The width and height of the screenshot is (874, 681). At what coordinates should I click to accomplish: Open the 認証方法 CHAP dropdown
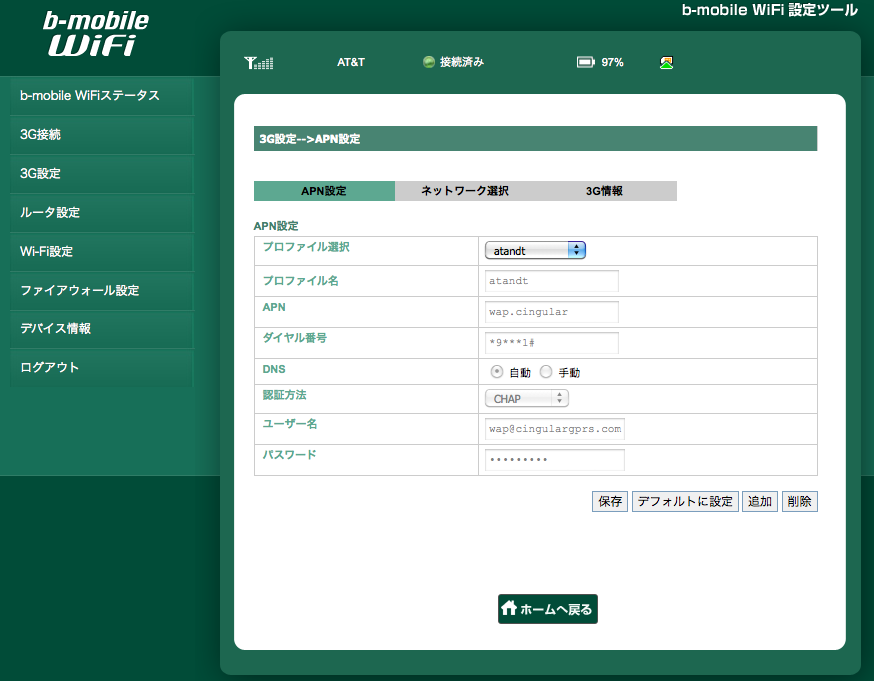pos(527,398)
